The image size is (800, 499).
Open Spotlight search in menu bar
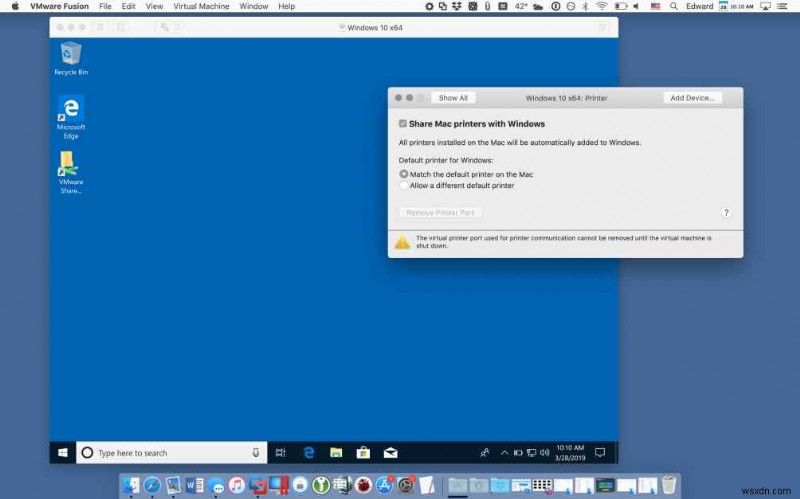point(674,6)
